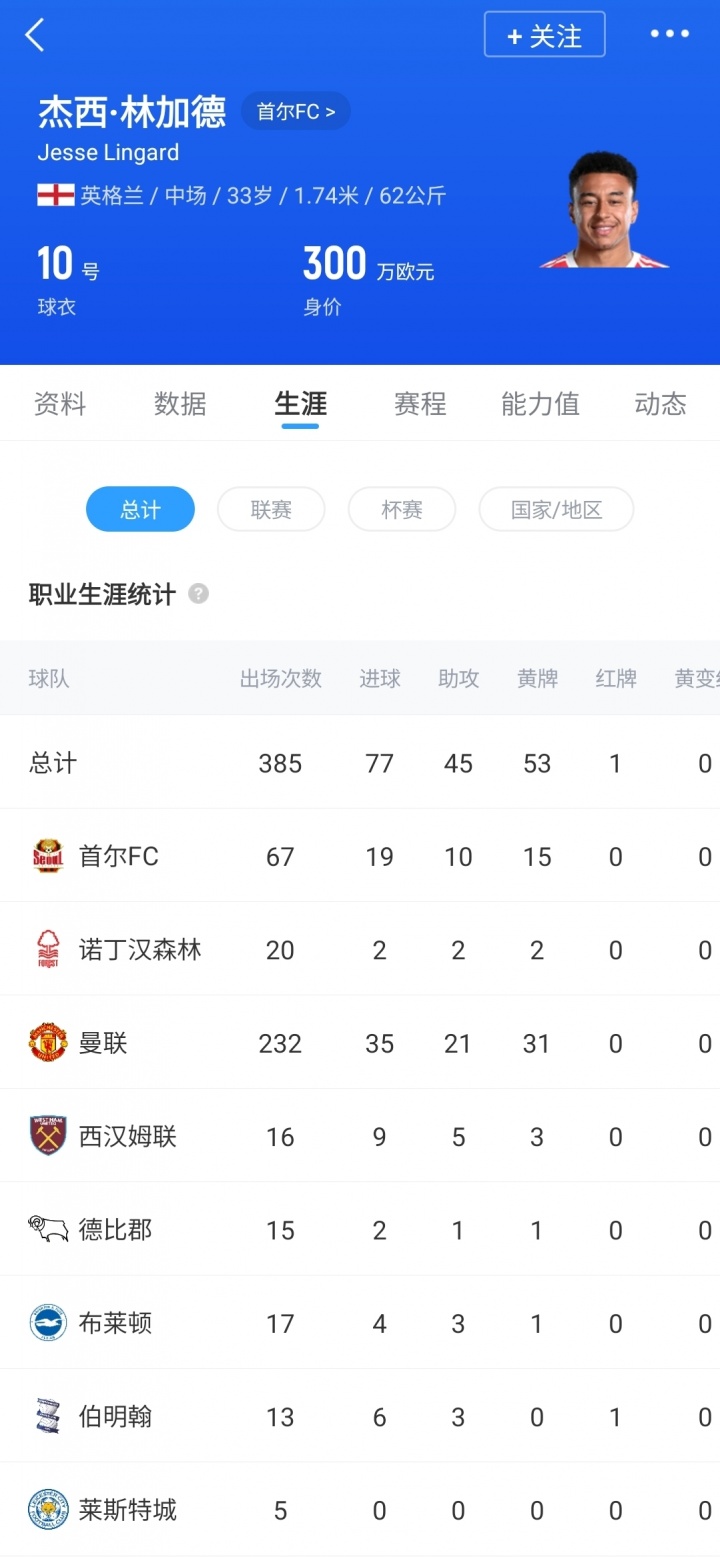This screenshot has width=720, height=1557.
Task: Switch to the 能力值 tab
Action: (540, 404)
